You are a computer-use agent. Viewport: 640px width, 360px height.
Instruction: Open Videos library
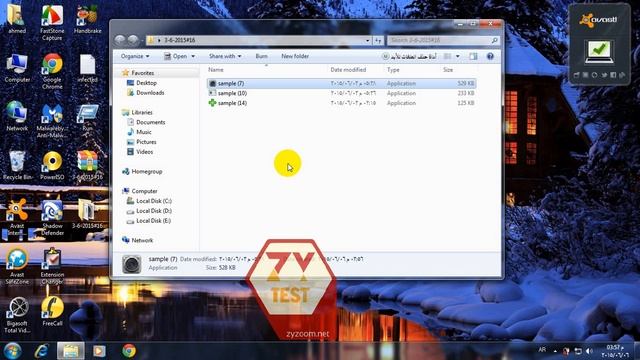(x=144, y=152)
